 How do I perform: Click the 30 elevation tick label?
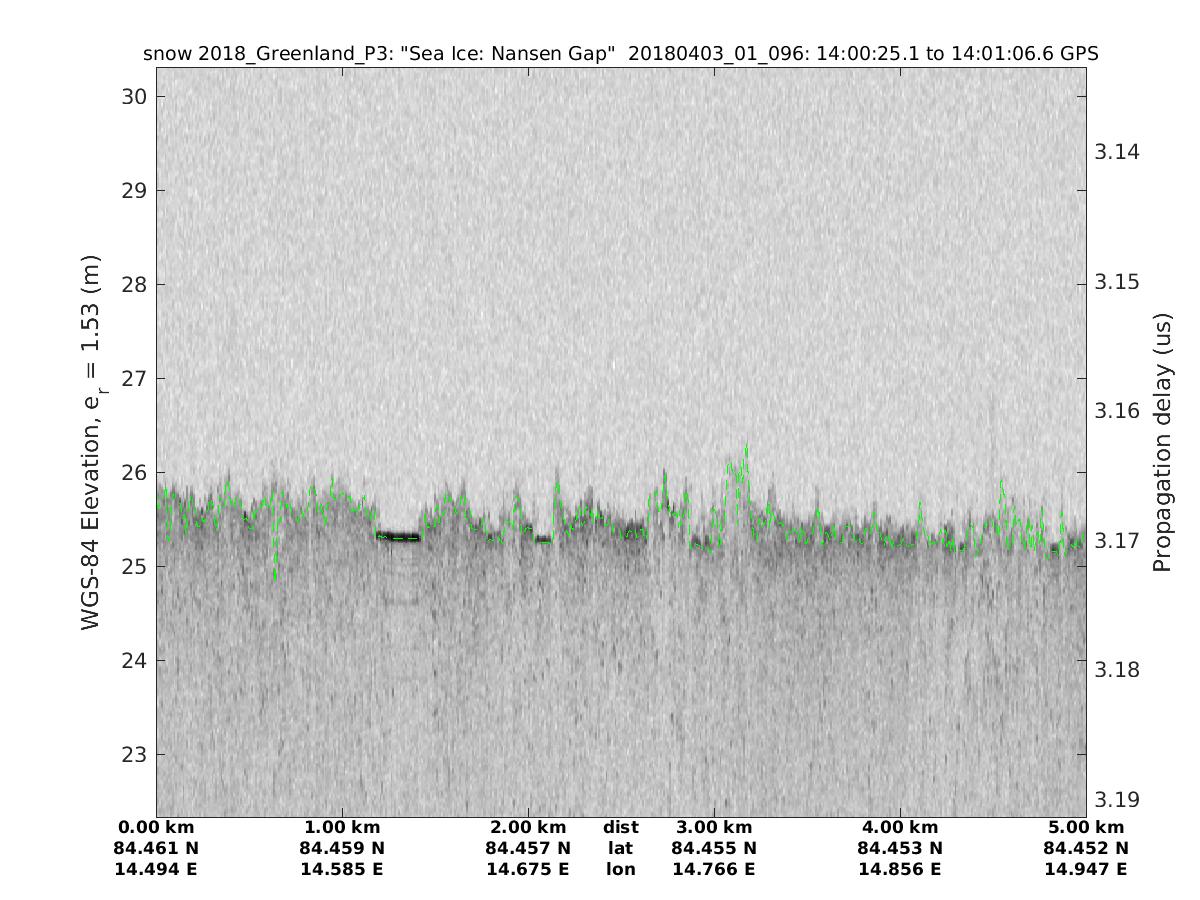click(x=133, y=97)
